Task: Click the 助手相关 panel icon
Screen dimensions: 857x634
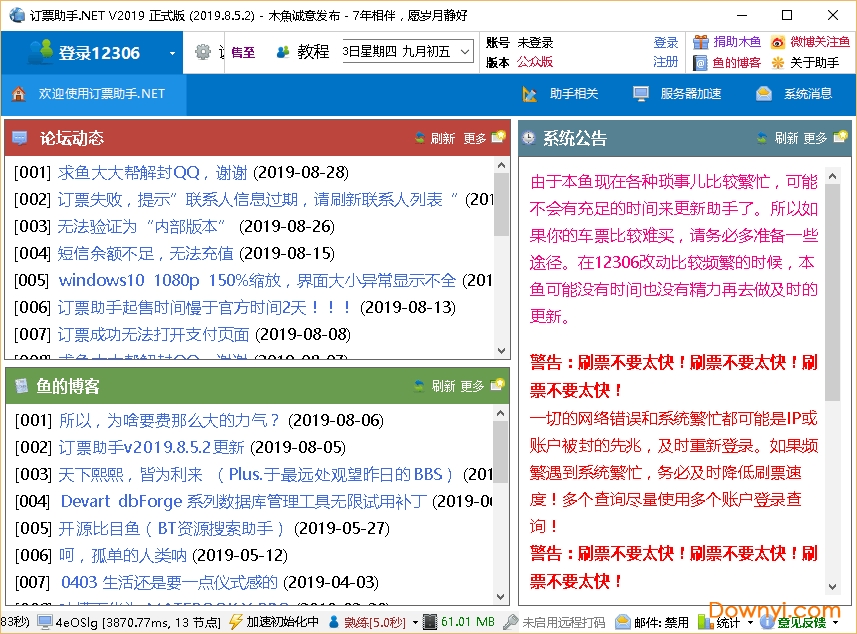Action: tap(528, 95)
